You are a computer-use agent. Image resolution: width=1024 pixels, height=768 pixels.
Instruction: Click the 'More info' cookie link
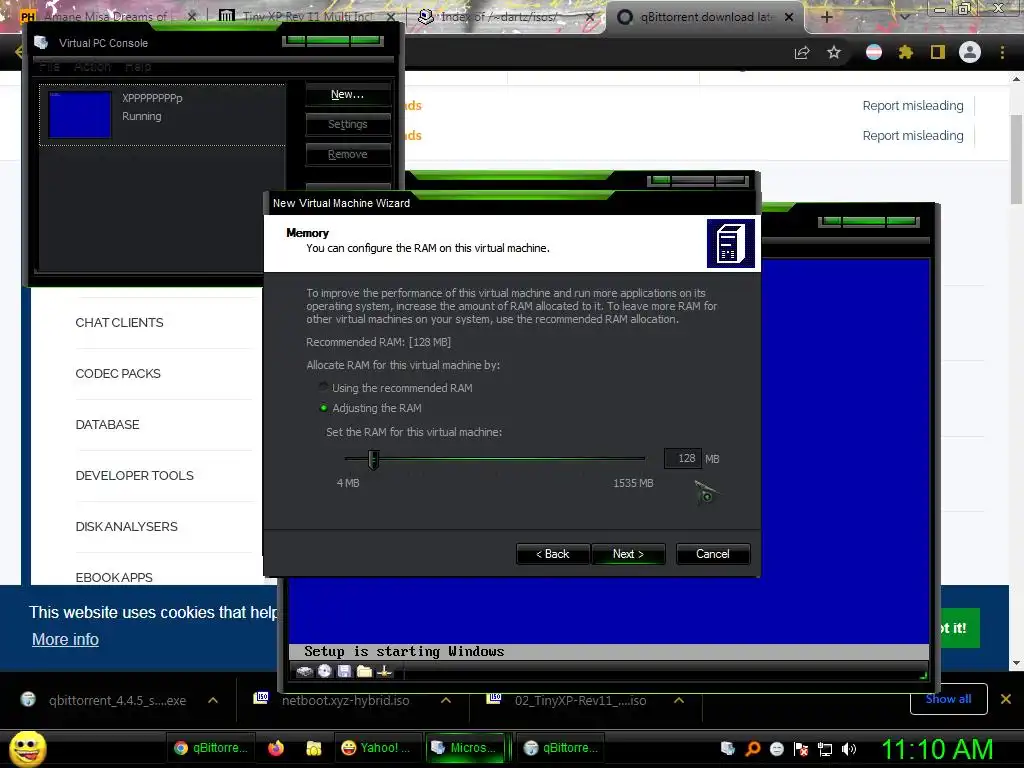pyautogui.click(x=65, y=639)
